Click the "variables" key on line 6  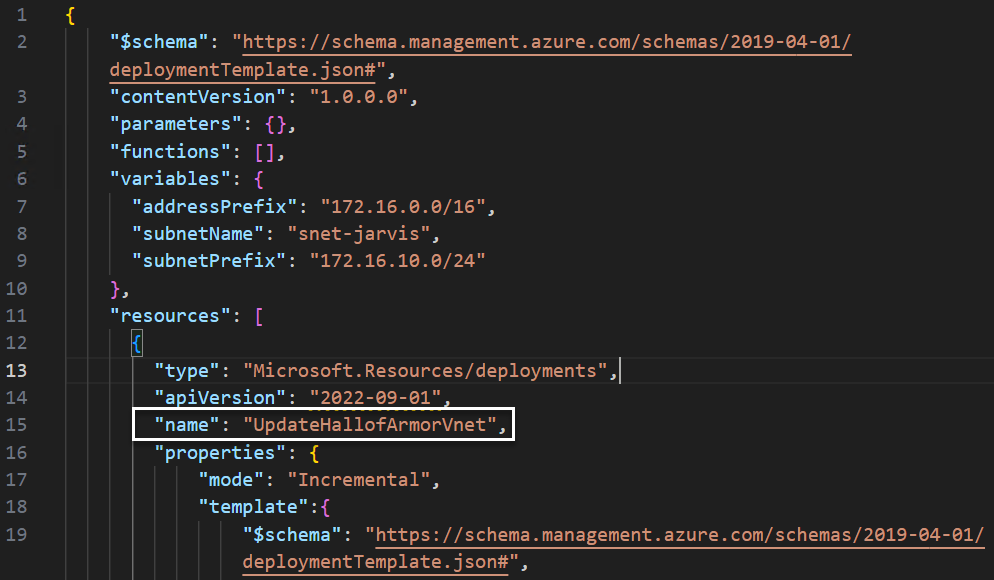[171, 179]
